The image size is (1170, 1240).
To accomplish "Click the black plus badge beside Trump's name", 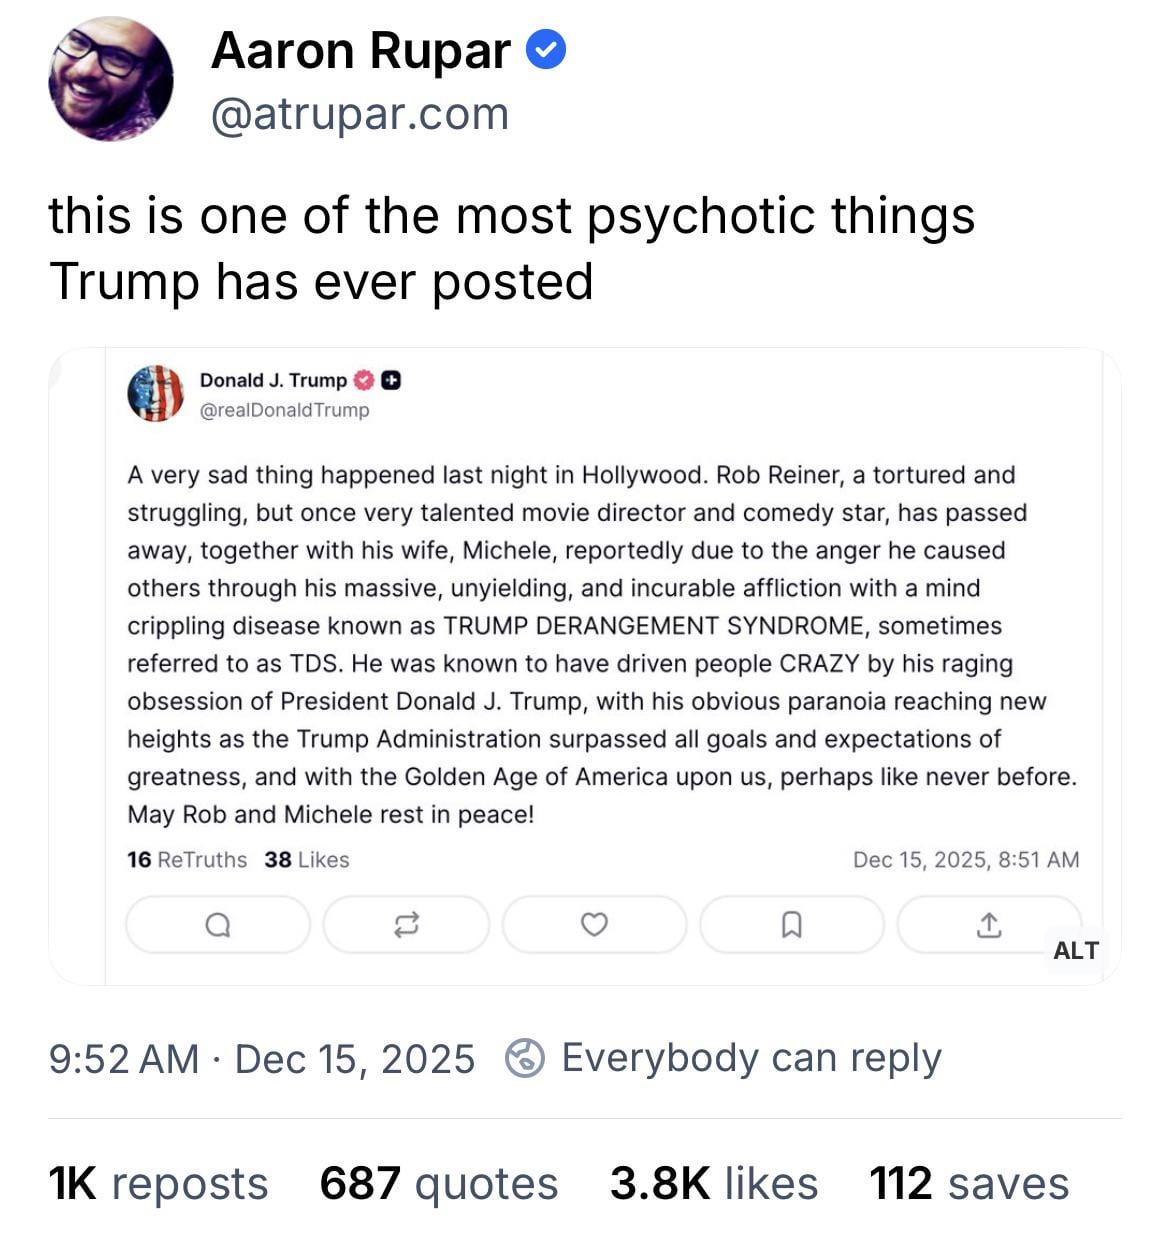I will [391, 380].
